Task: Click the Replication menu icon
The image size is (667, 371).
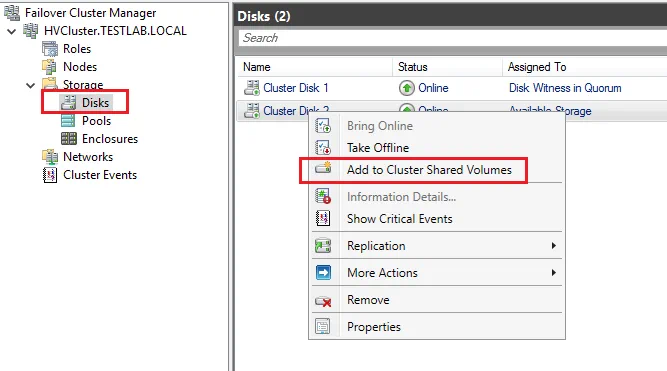Action: pos(323,246)
